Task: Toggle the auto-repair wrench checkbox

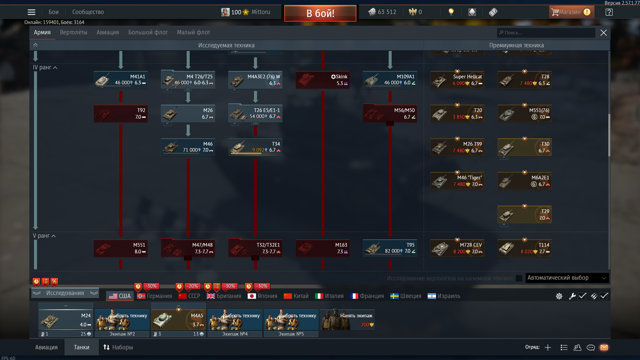Action: tap(582, 296)
